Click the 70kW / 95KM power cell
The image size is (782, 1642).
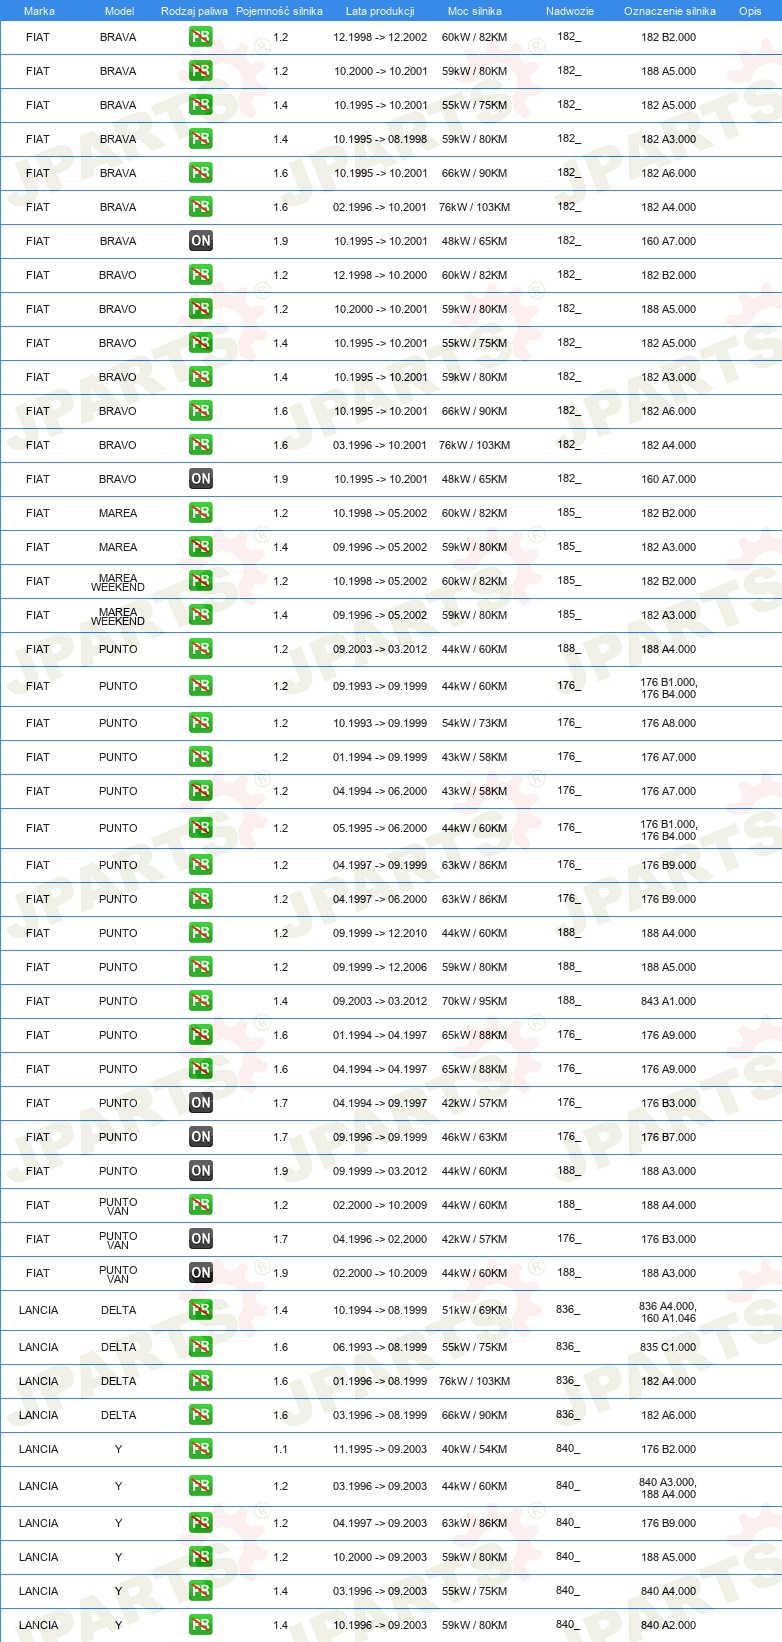pos(475,1001)
